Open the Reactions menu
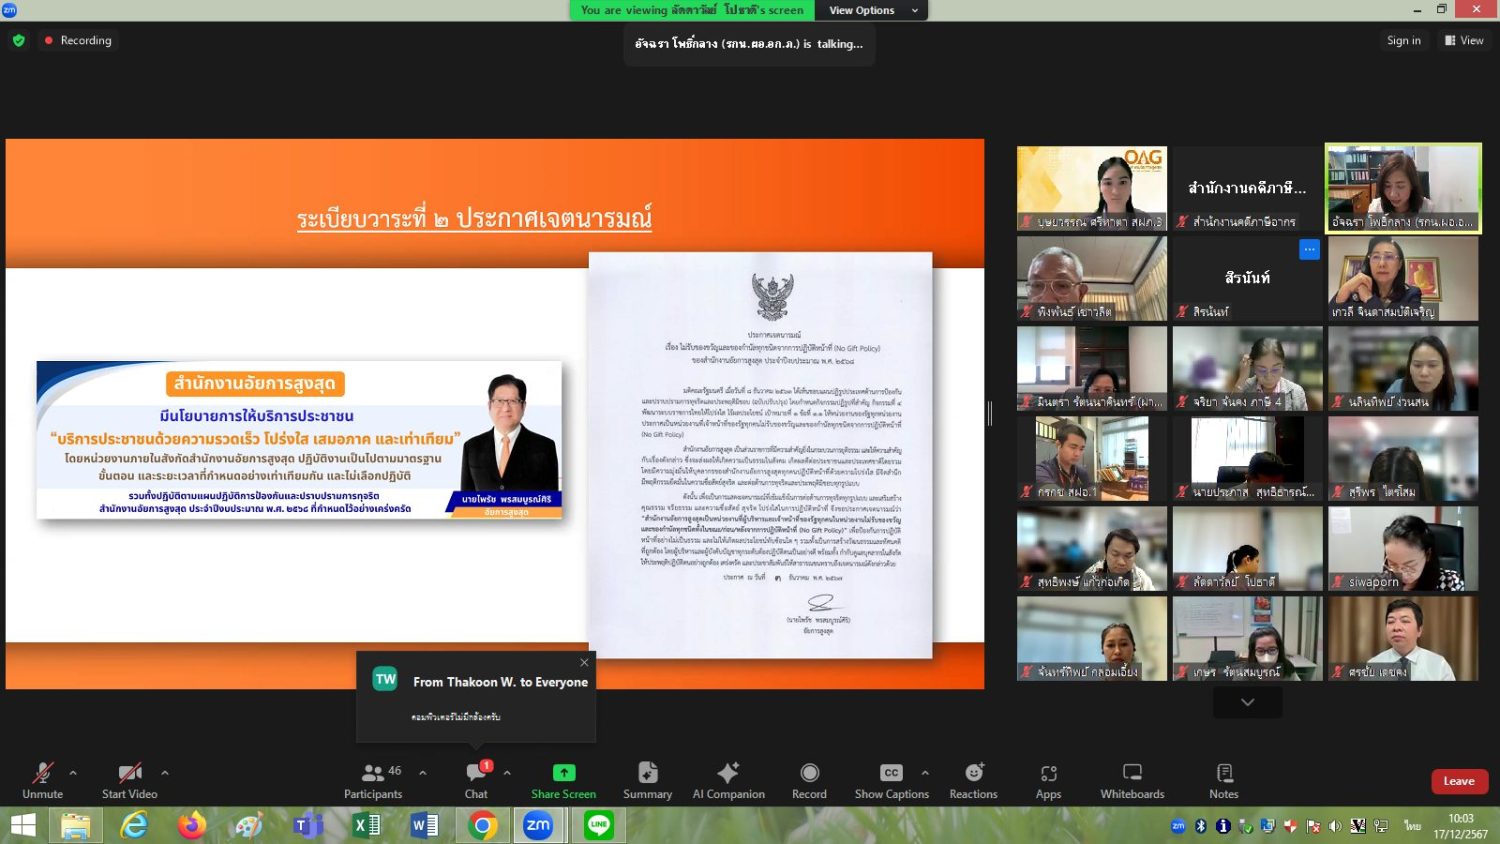 click(973, 774)
